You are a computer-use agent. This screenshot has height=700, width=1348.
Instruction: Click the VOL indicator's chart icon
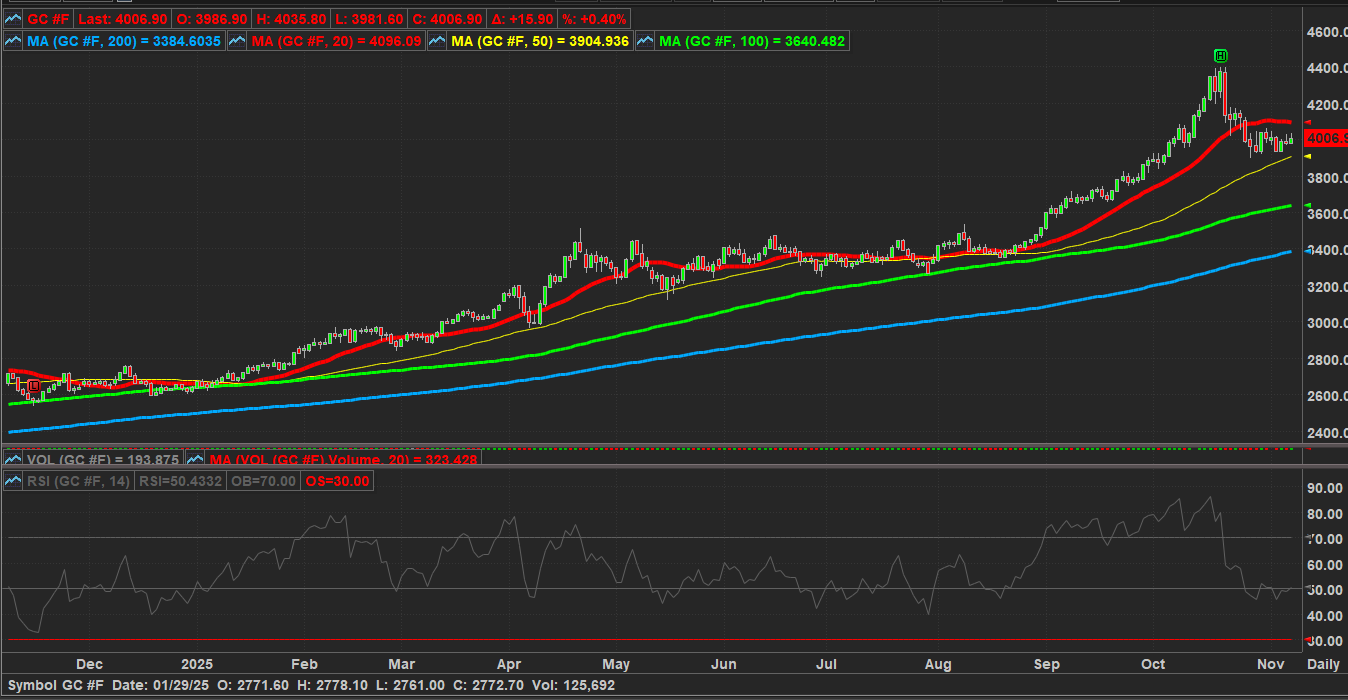pyautogui.click(x=13, y=459)
